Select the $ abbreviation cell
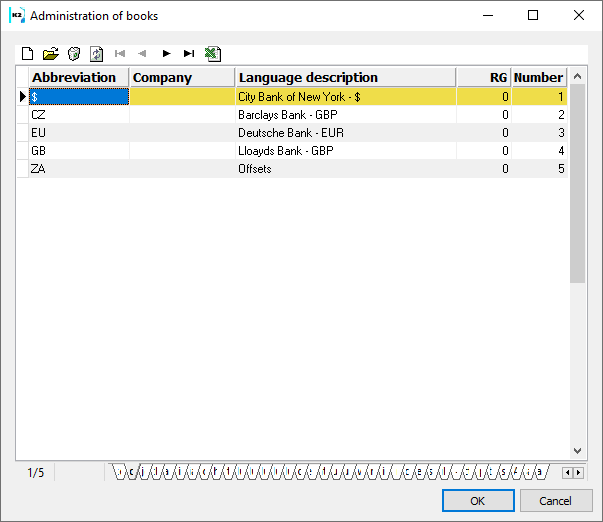Screen dimensions: 603x522 point(79,97)
